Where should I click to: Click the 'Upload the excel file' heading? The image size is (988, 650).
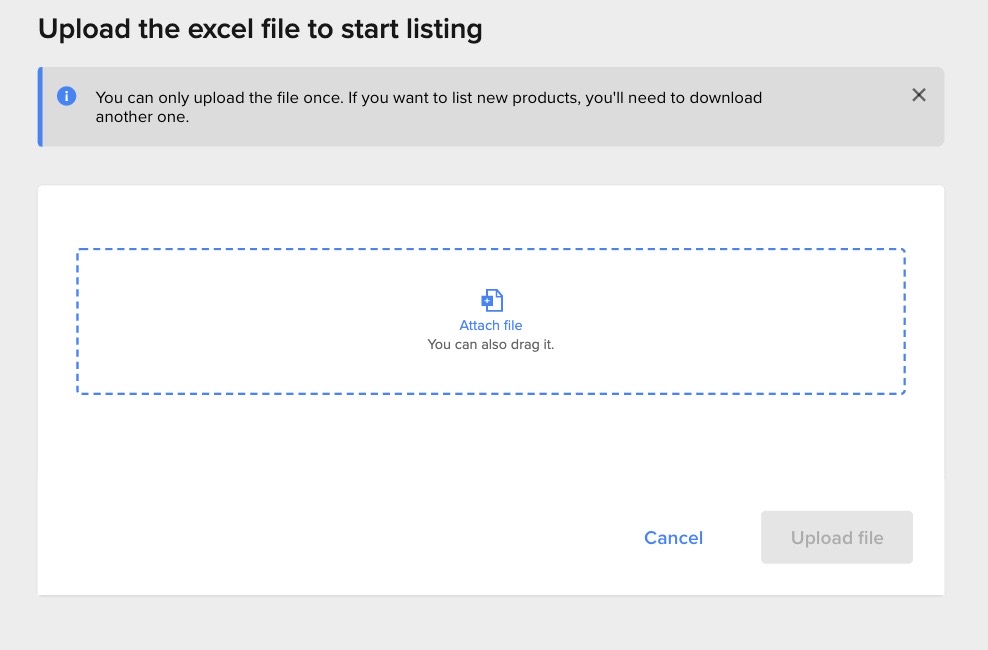click(x=260, y=29)
